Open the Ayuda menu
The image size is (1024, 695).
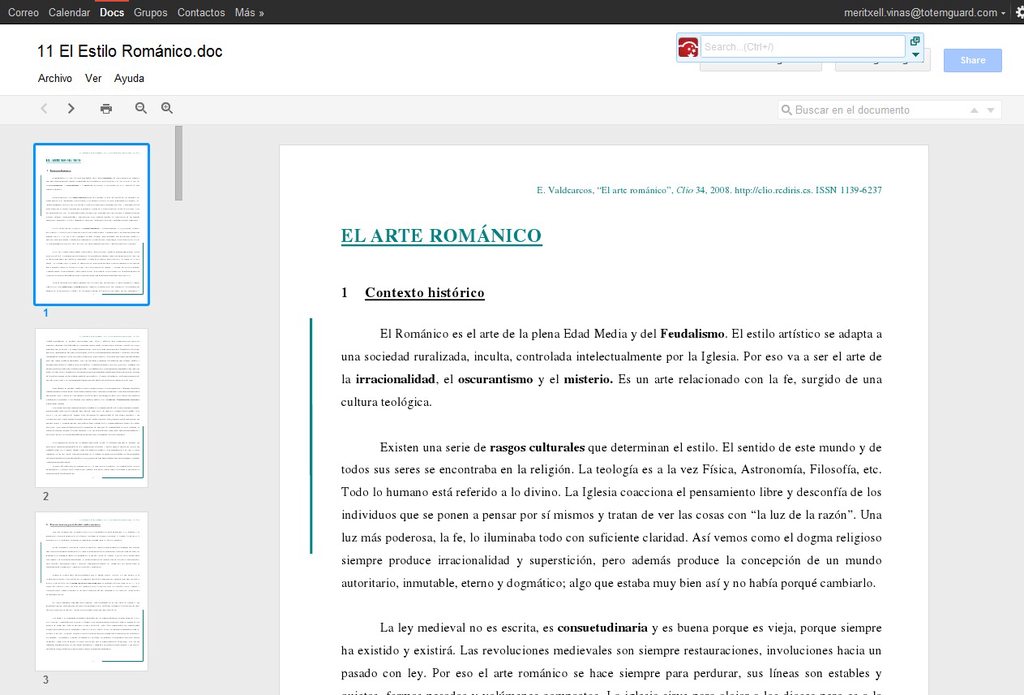[129, 78]
